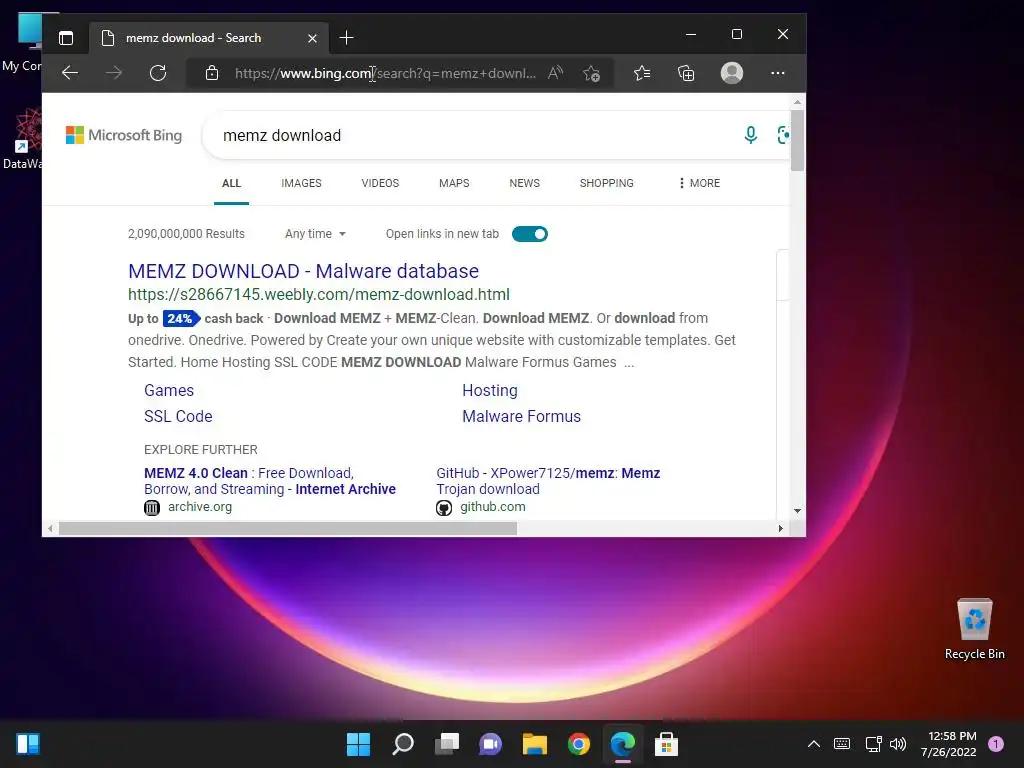This screenshot has height=768, width=1024.
Task: Start voice search with microphone
Action: point(751,135)
